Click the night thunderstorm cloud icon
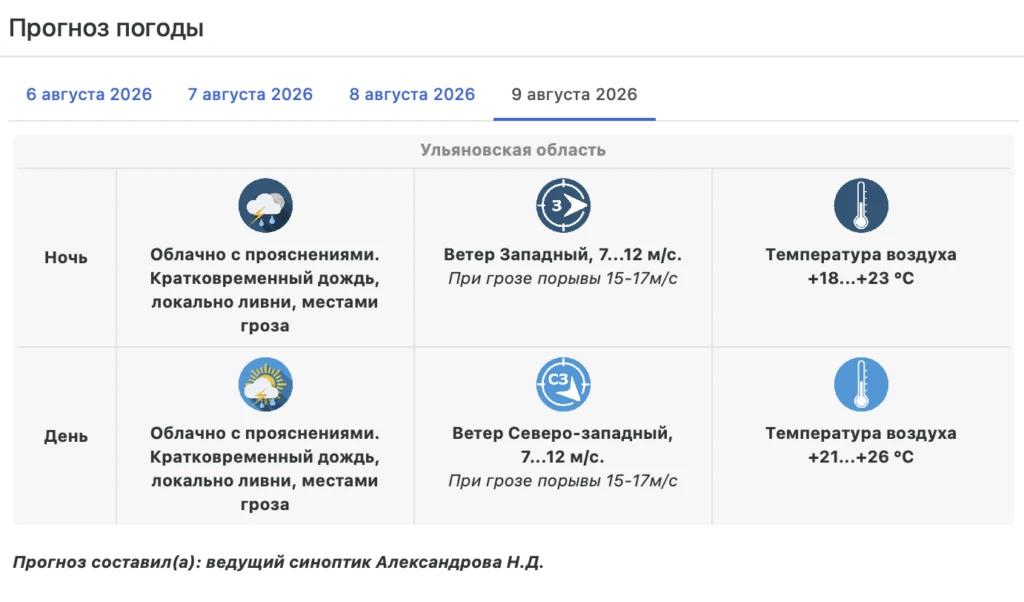 (x=265, y=205)
